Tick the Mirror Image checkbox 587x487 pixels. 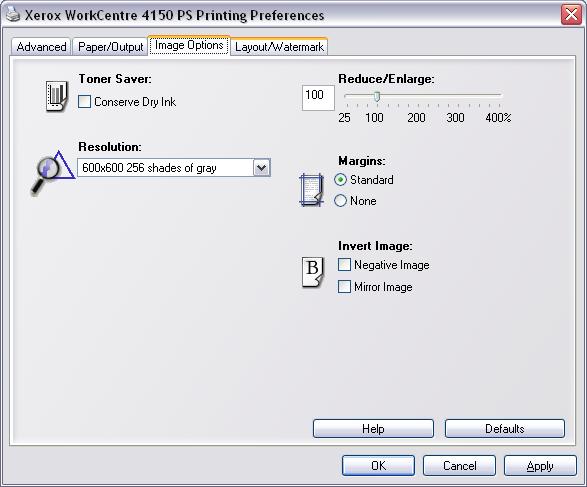tap(344, 287)
